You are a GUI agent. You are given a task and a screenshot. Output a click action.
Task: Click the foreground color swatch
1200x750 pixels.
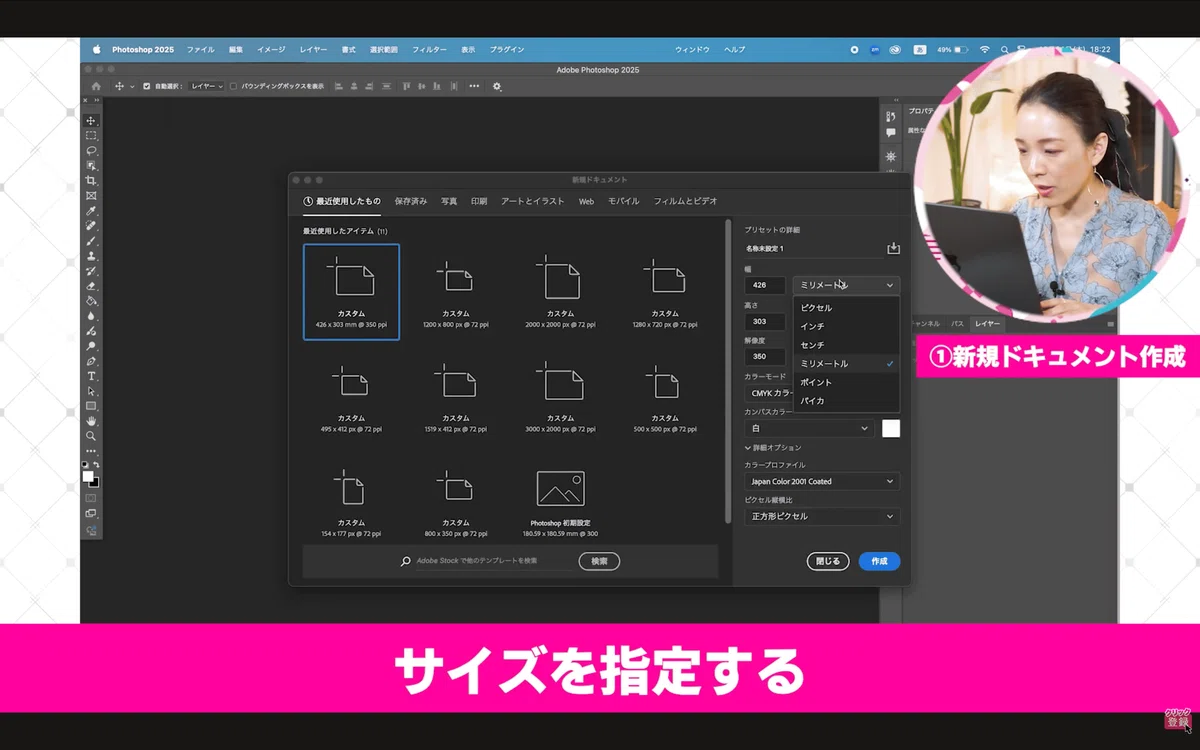click(88, 476)
